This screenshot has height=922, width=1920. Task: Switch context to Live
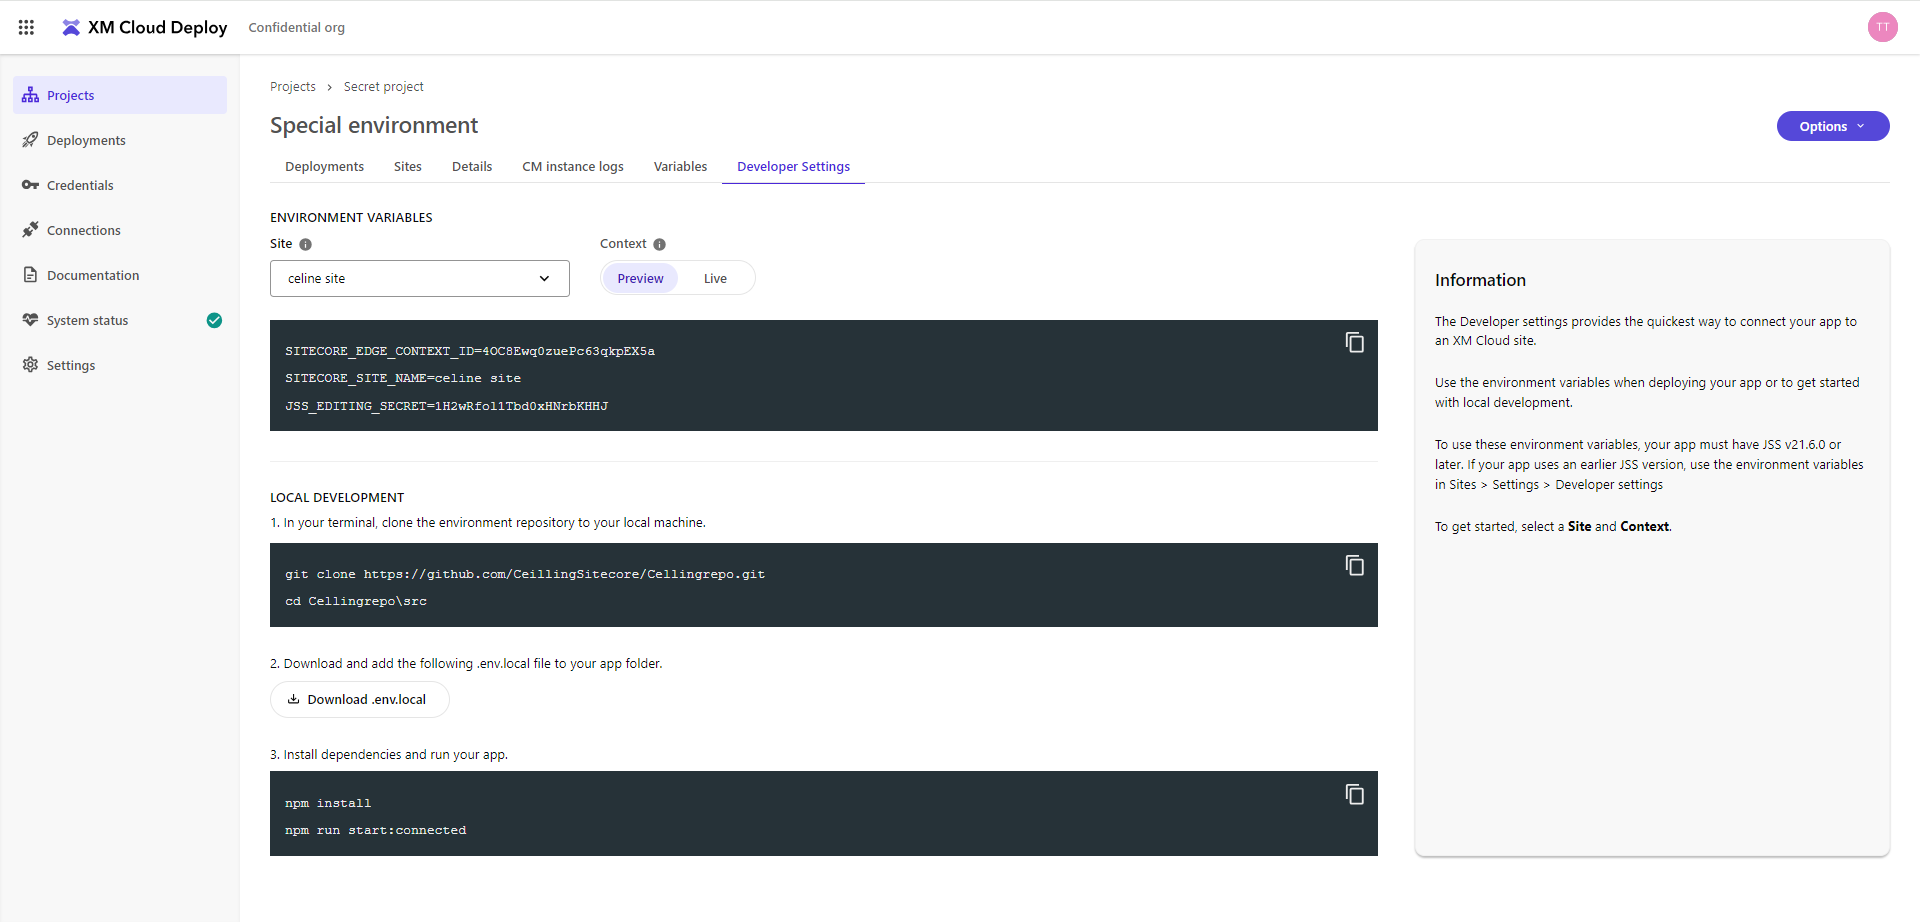(715, 278)
